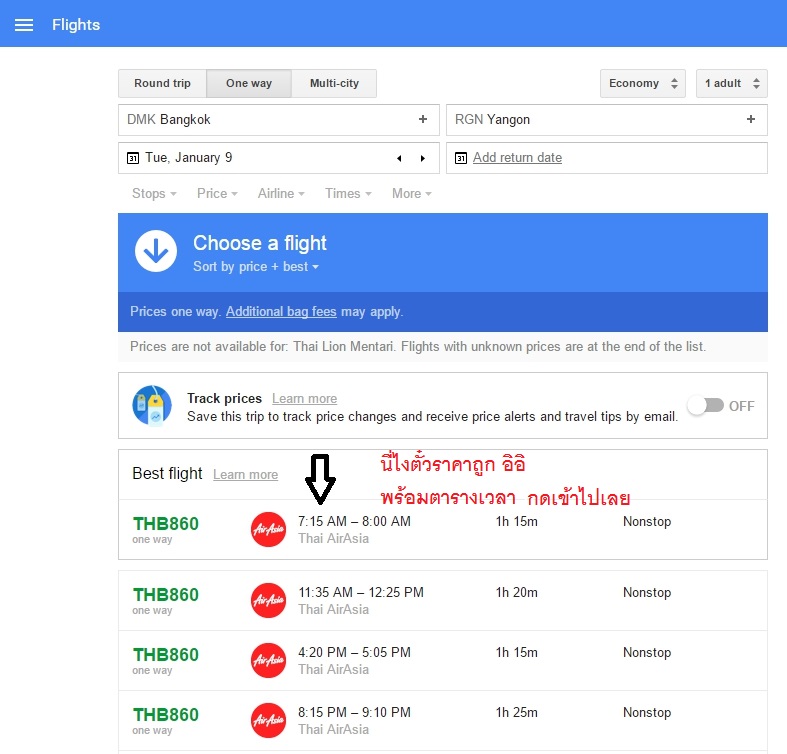Click Learn more beside Track prices
Viewport: 787px width, 754px height.
[305, 399]
